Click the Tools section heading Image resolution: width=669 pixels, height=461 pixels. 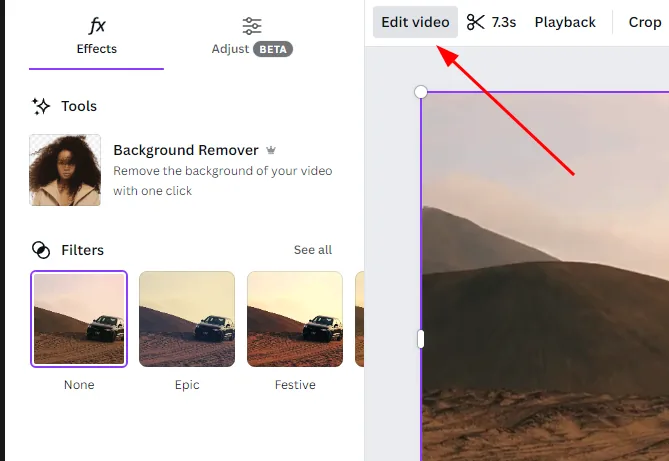click(x=79, y=106)
